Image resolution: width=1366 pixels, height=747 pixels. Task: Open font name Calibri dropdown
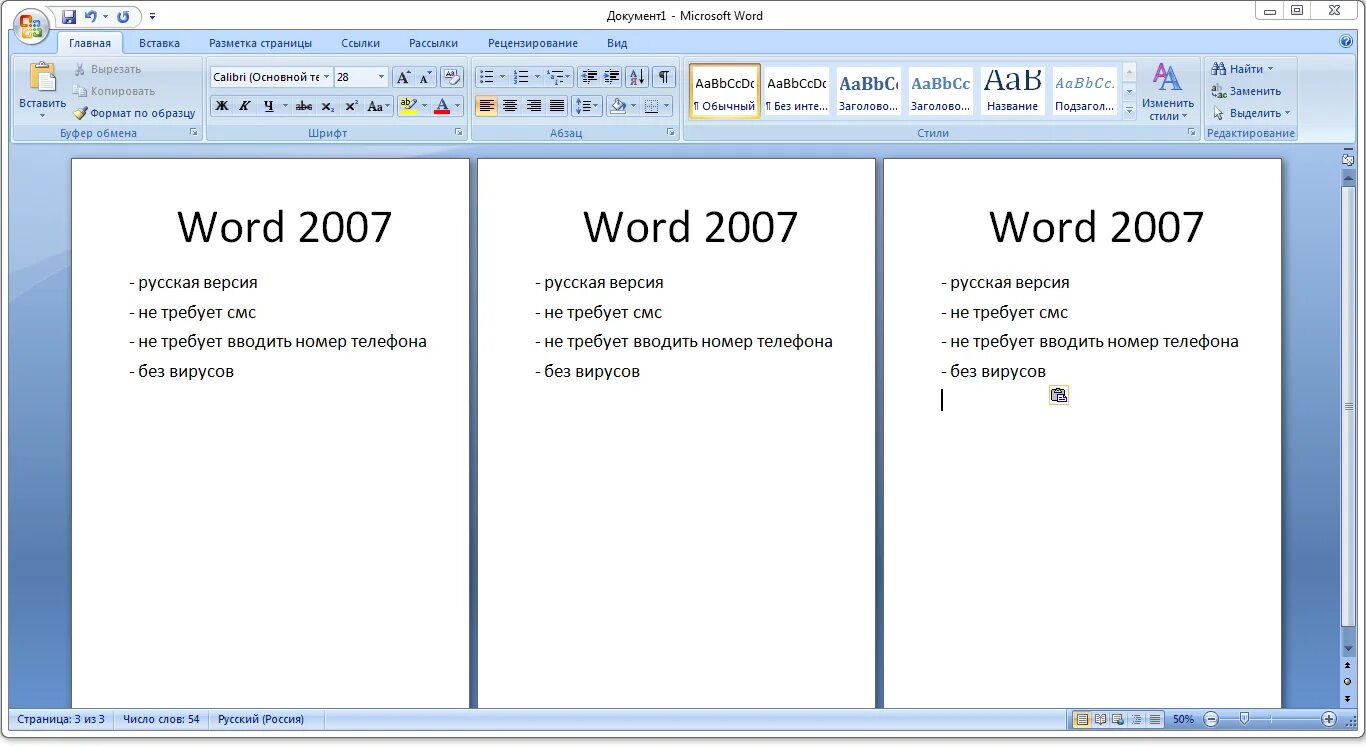click(x=326, y=77)
